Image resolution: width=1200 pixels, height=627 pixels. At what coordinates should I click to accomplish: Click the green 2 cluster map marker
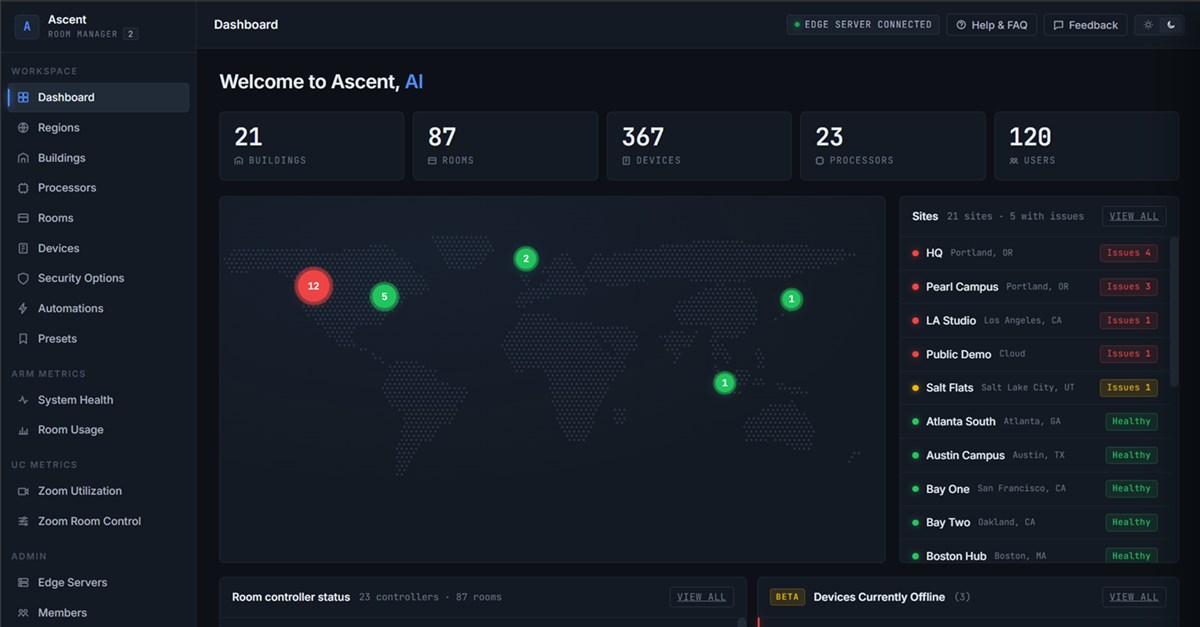526,258
